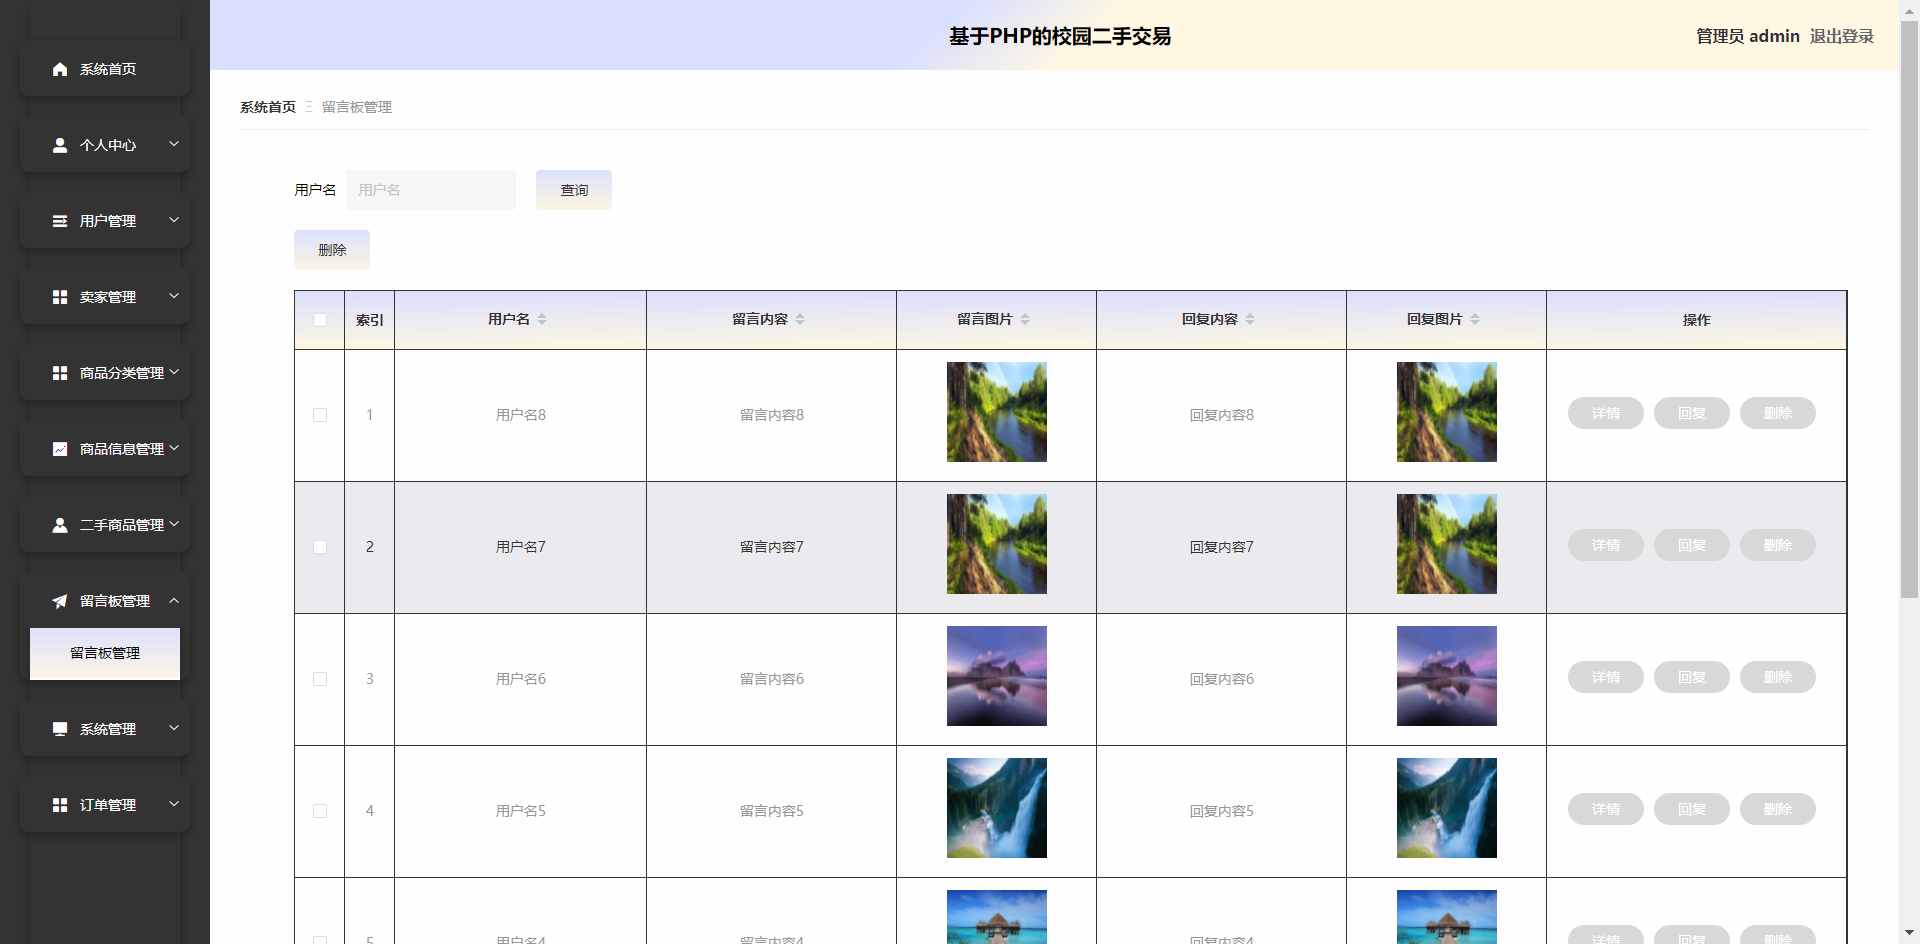Click the vertical page scrollbar thumb
The image size is (1920, 944).
tap(1909, 300)
